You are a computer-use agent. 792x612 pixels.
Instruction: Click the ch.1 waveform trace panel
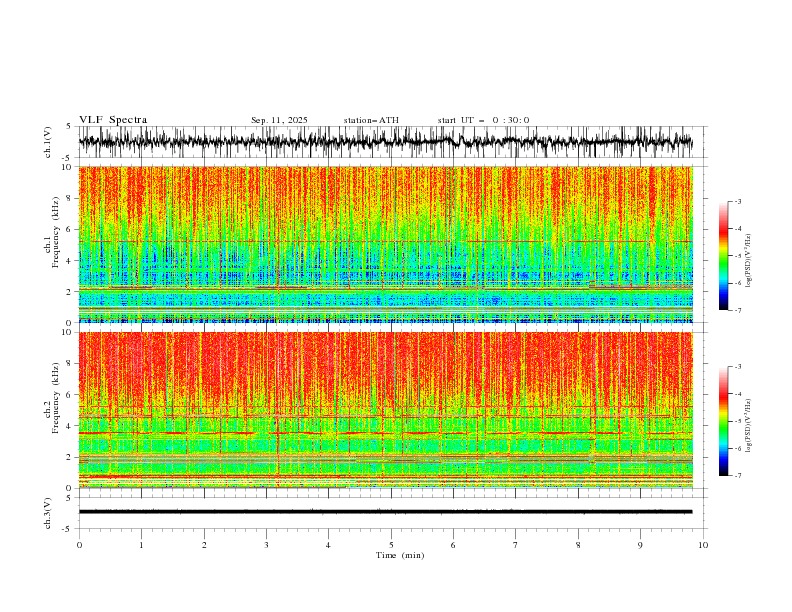pos(392,142)
